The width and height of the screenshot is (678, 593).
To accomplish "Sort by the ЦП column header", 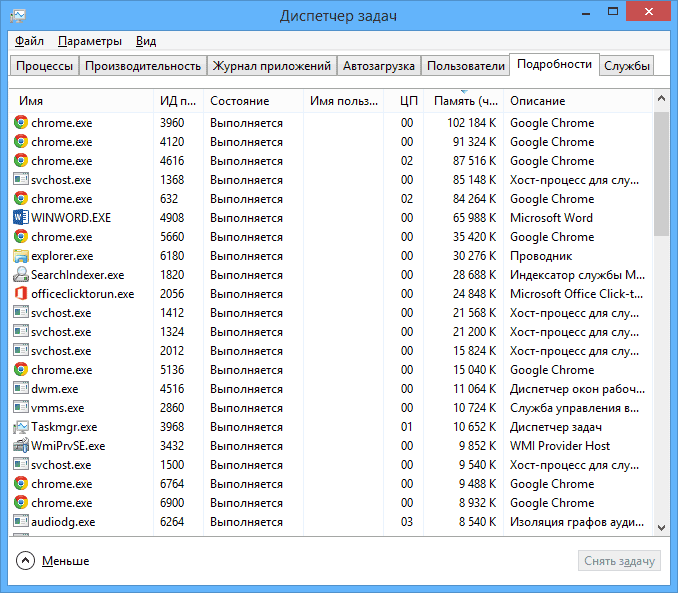I will tap(403, 101).
